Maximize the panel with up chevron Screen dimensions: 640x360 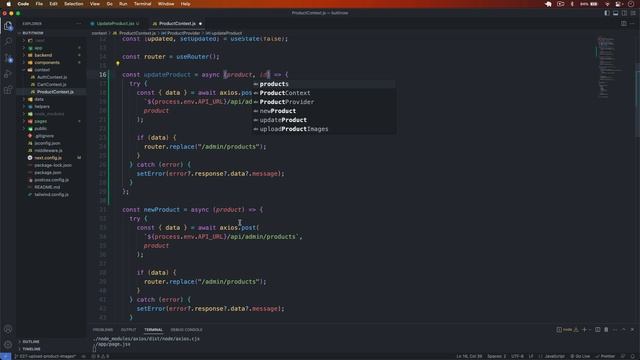coord(623,329)
